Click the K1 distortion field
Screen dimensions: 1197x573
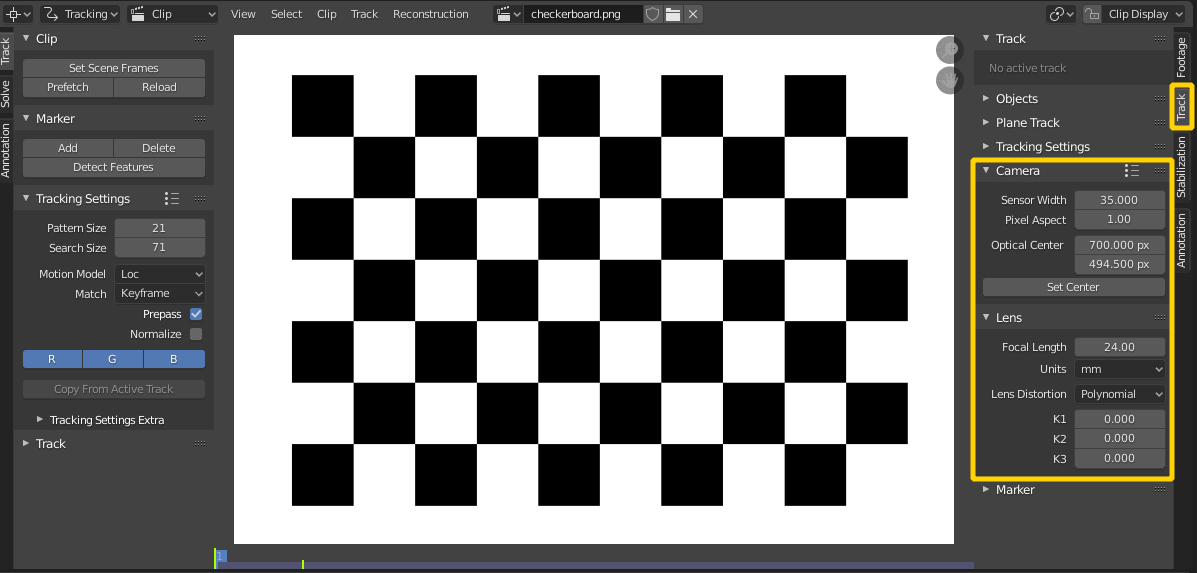[x=1119, y=419]
